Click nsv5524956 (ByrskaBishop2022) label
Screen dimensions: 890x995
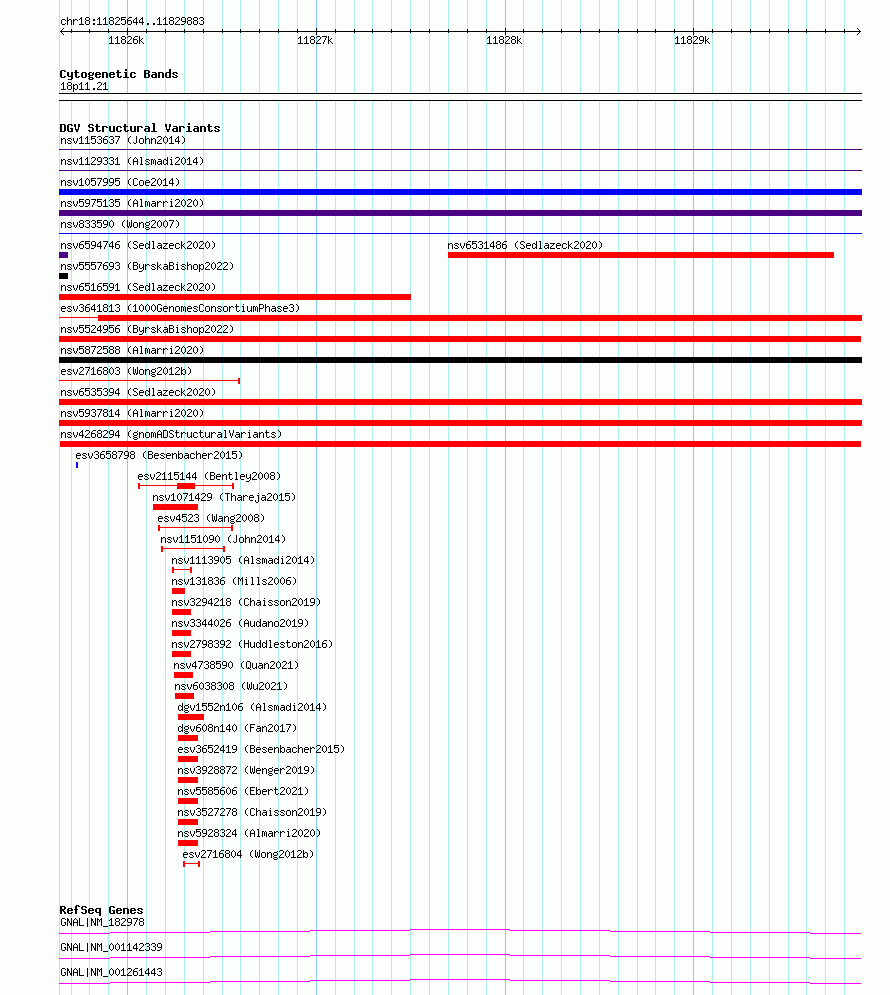147,329
